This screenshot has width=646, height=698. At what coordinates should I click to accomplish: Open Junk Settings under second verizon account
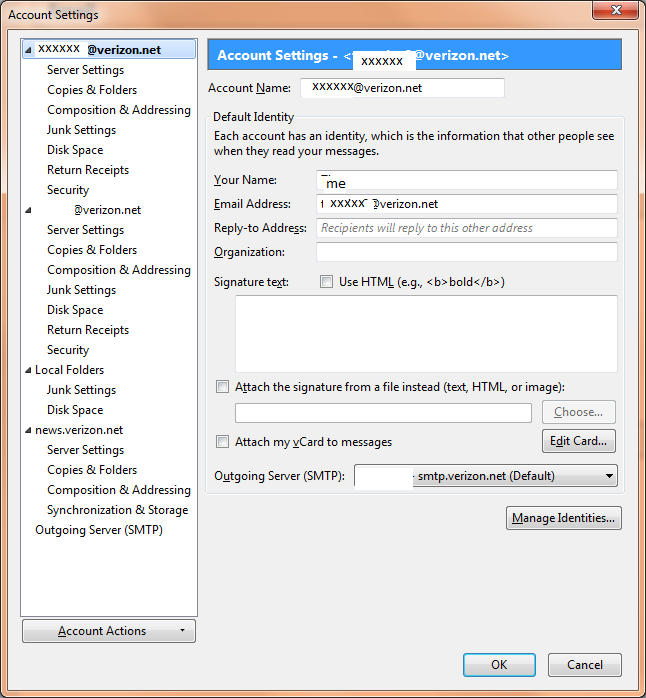coord(81,290)
